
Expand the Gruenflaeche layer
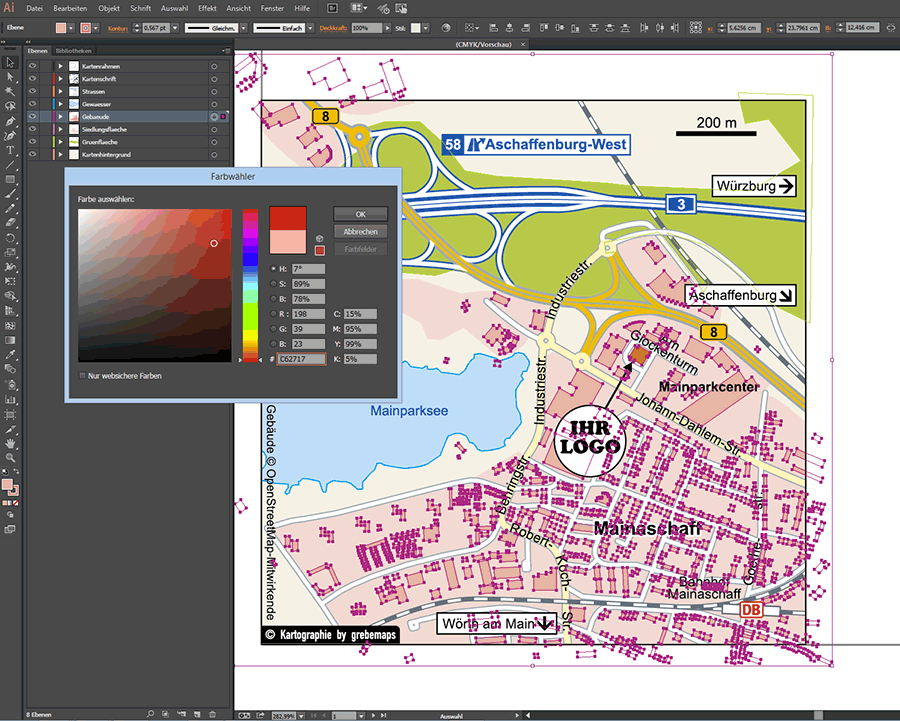click(60, 142)
